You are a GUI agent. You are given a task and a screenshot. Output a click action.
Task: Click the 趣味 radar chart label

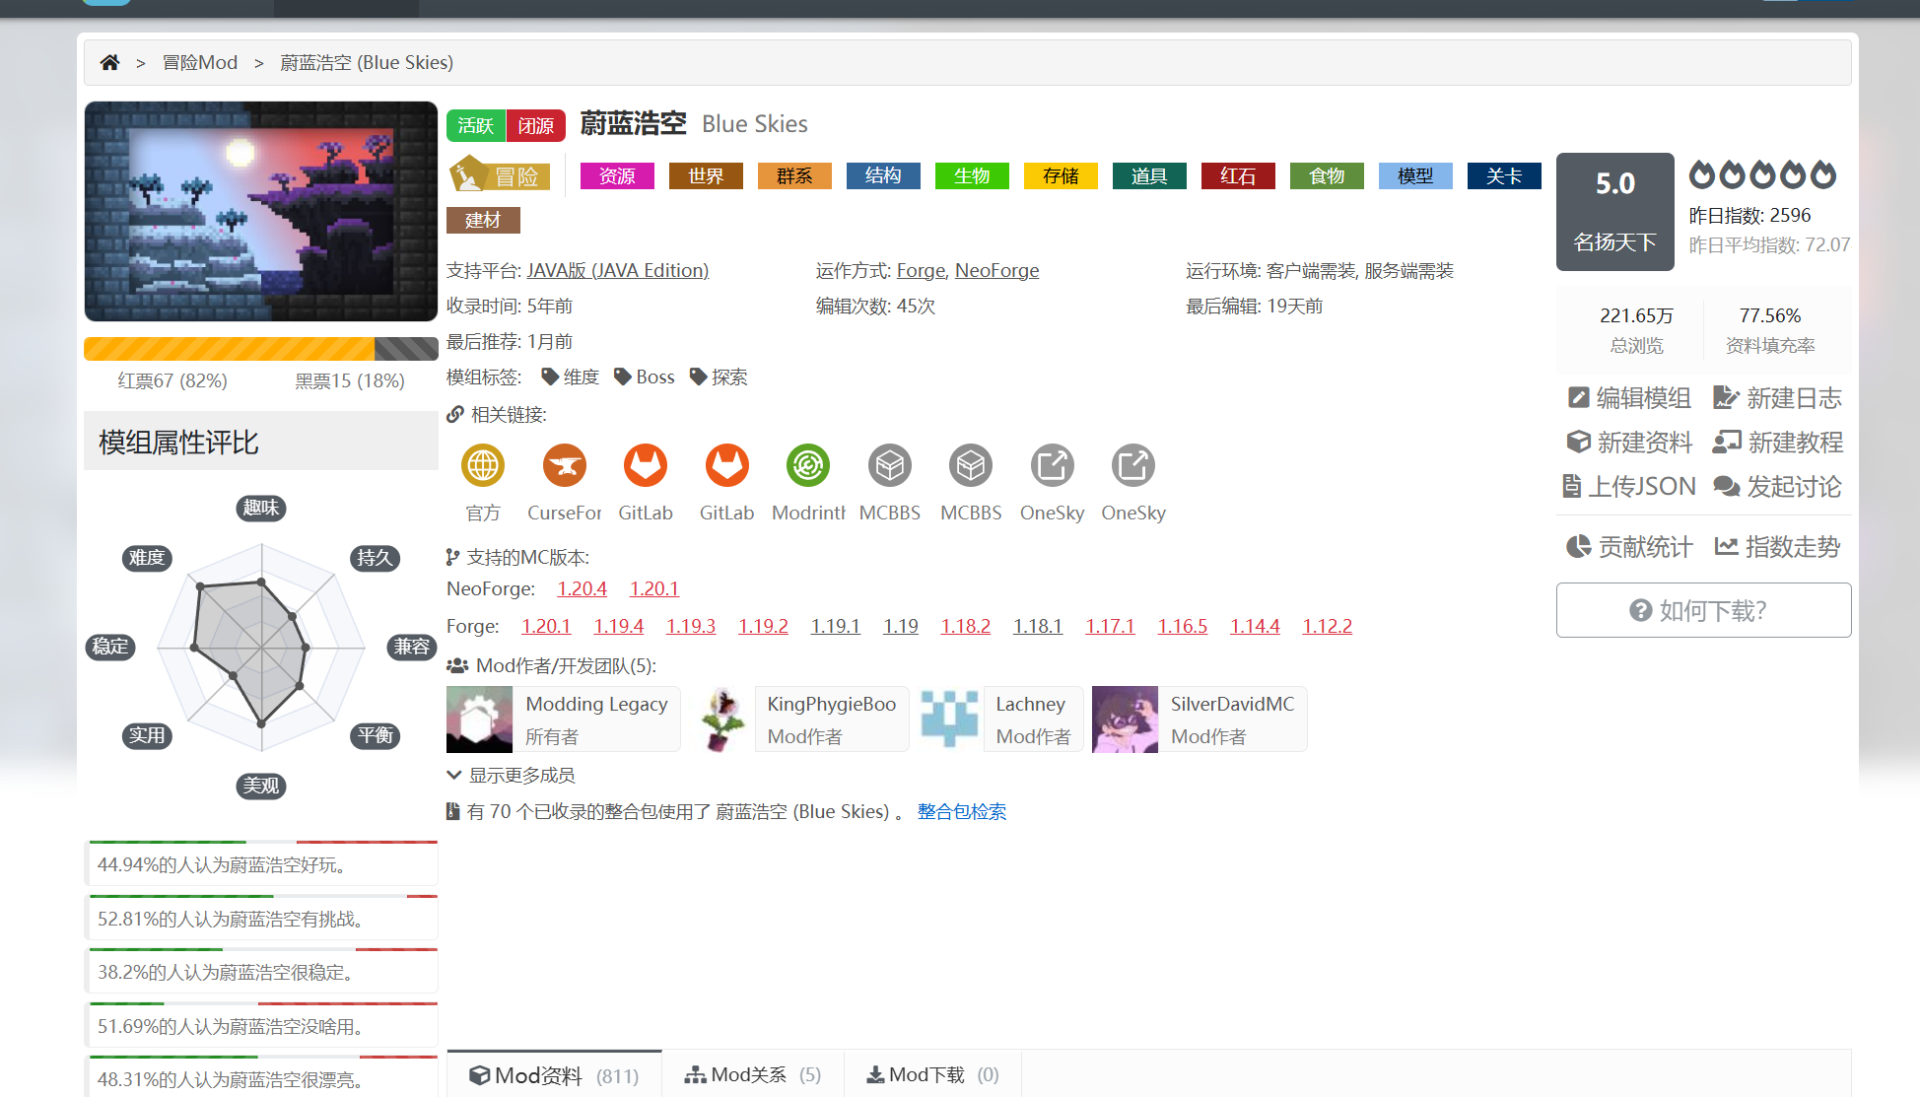point(261,508)
